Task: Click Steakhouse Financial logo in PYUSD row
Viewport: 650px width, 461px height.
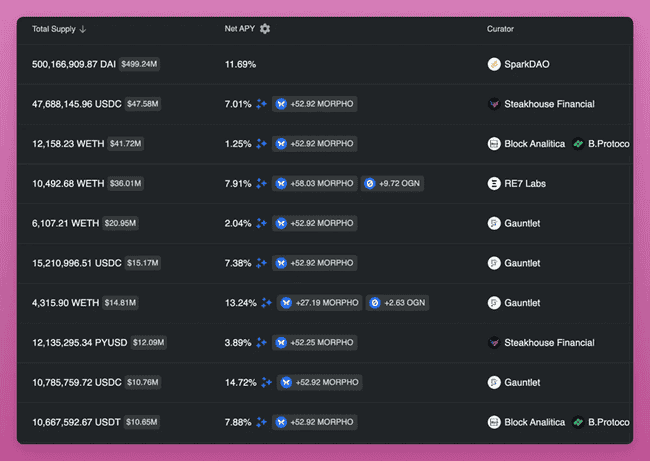Action: coord(494,342)
